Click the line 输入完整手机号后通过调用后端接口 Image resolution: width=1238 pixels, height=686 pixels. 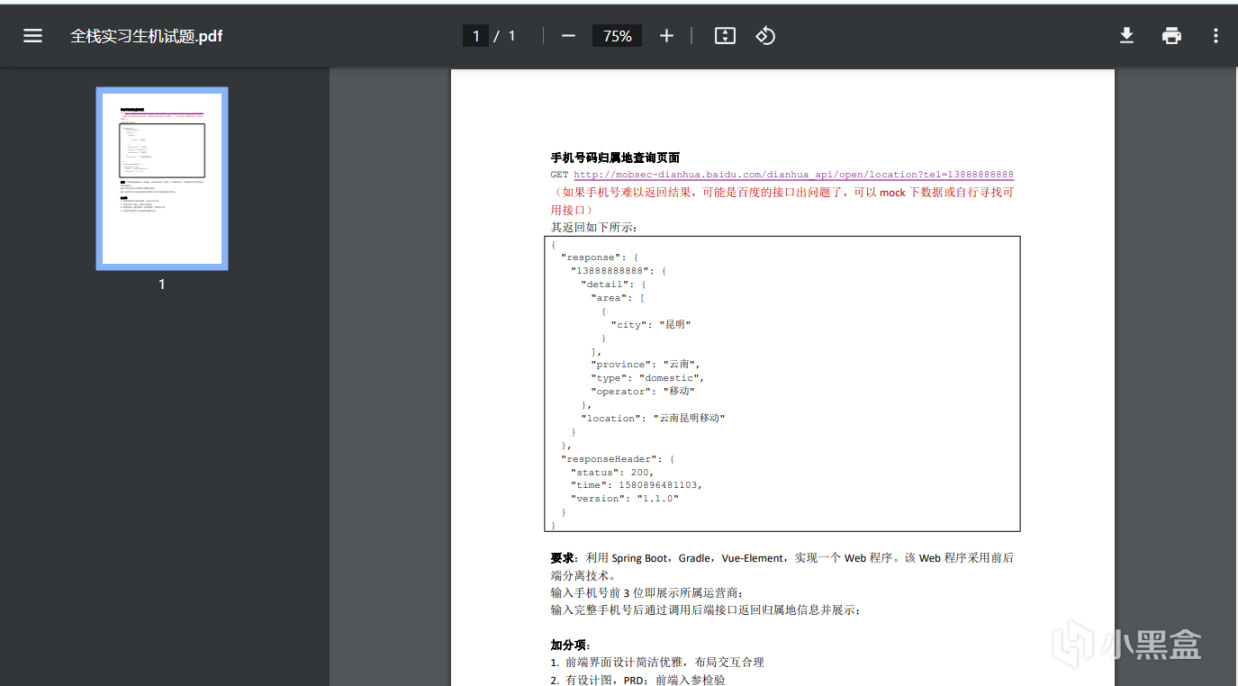(x=705, y=609)
